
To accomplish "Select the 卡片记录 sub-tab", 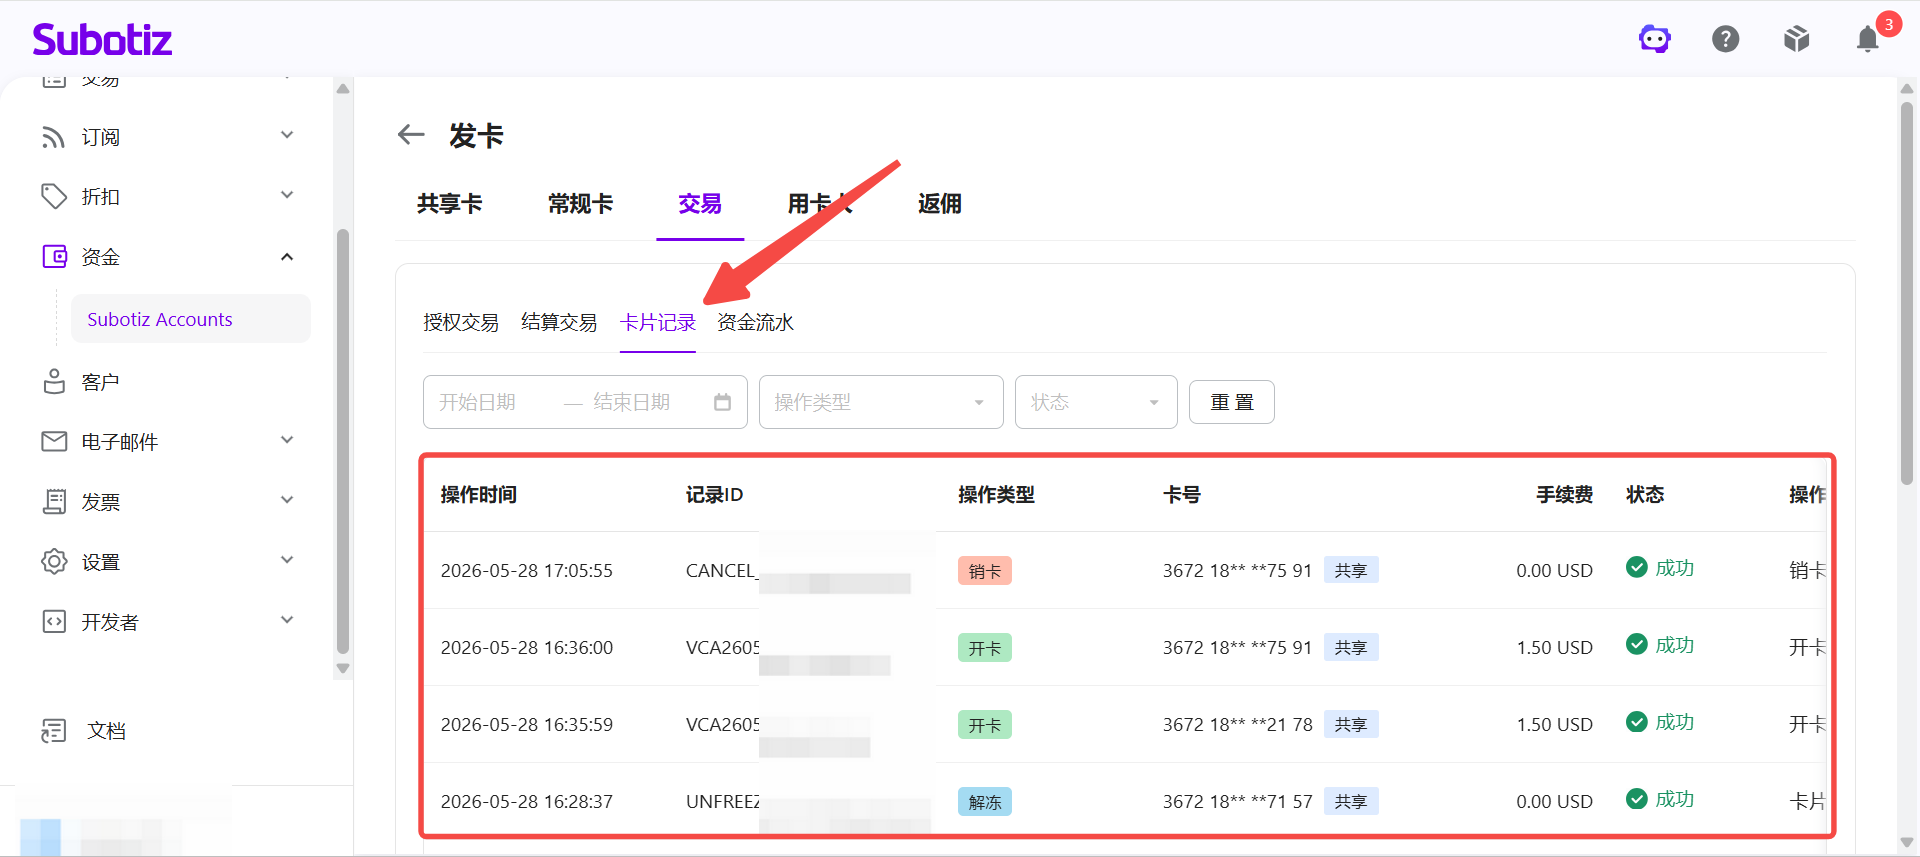I will coord(658,322).
